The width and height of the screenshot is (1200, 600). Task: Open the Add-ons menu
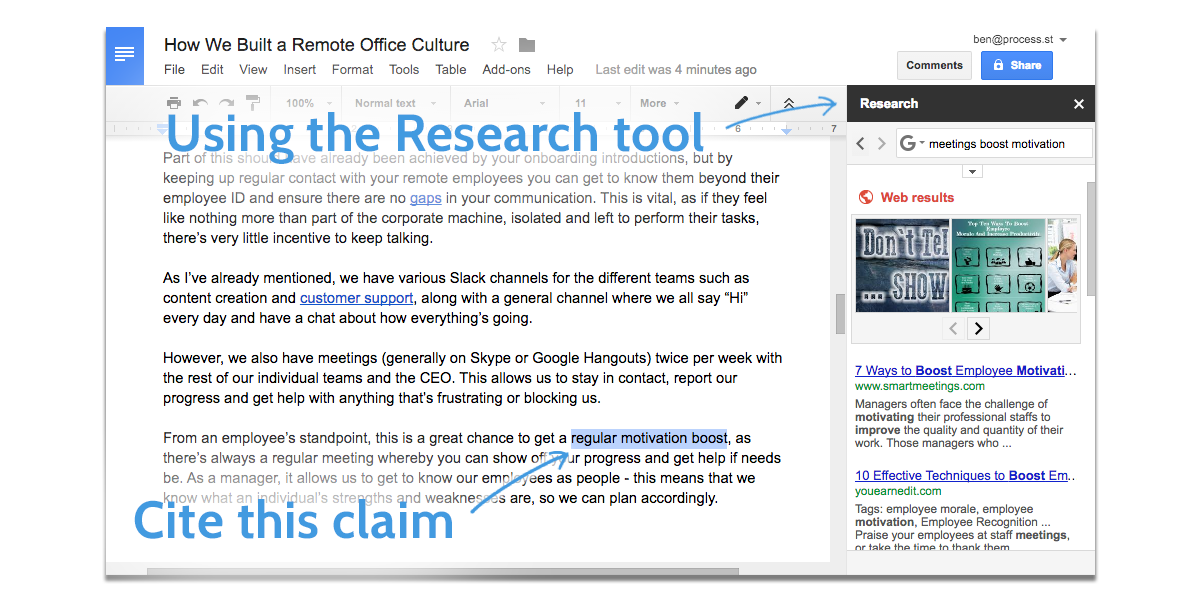point(506,70)
